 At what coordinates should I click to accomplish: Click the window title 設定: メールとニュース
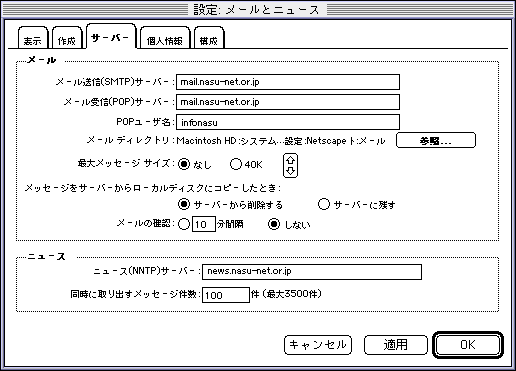[256, 10]
